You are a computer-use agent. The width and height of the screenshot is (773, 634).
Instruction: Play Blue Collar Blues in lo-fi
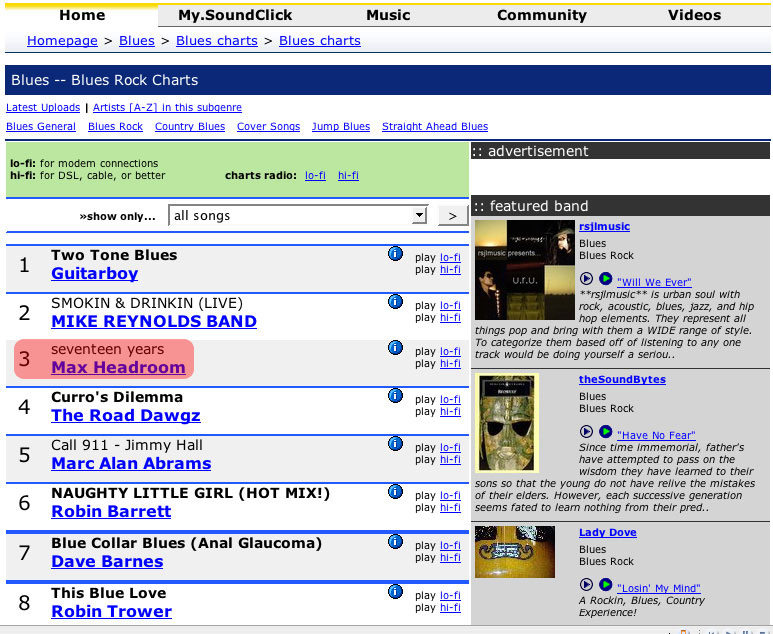(450, 545)
